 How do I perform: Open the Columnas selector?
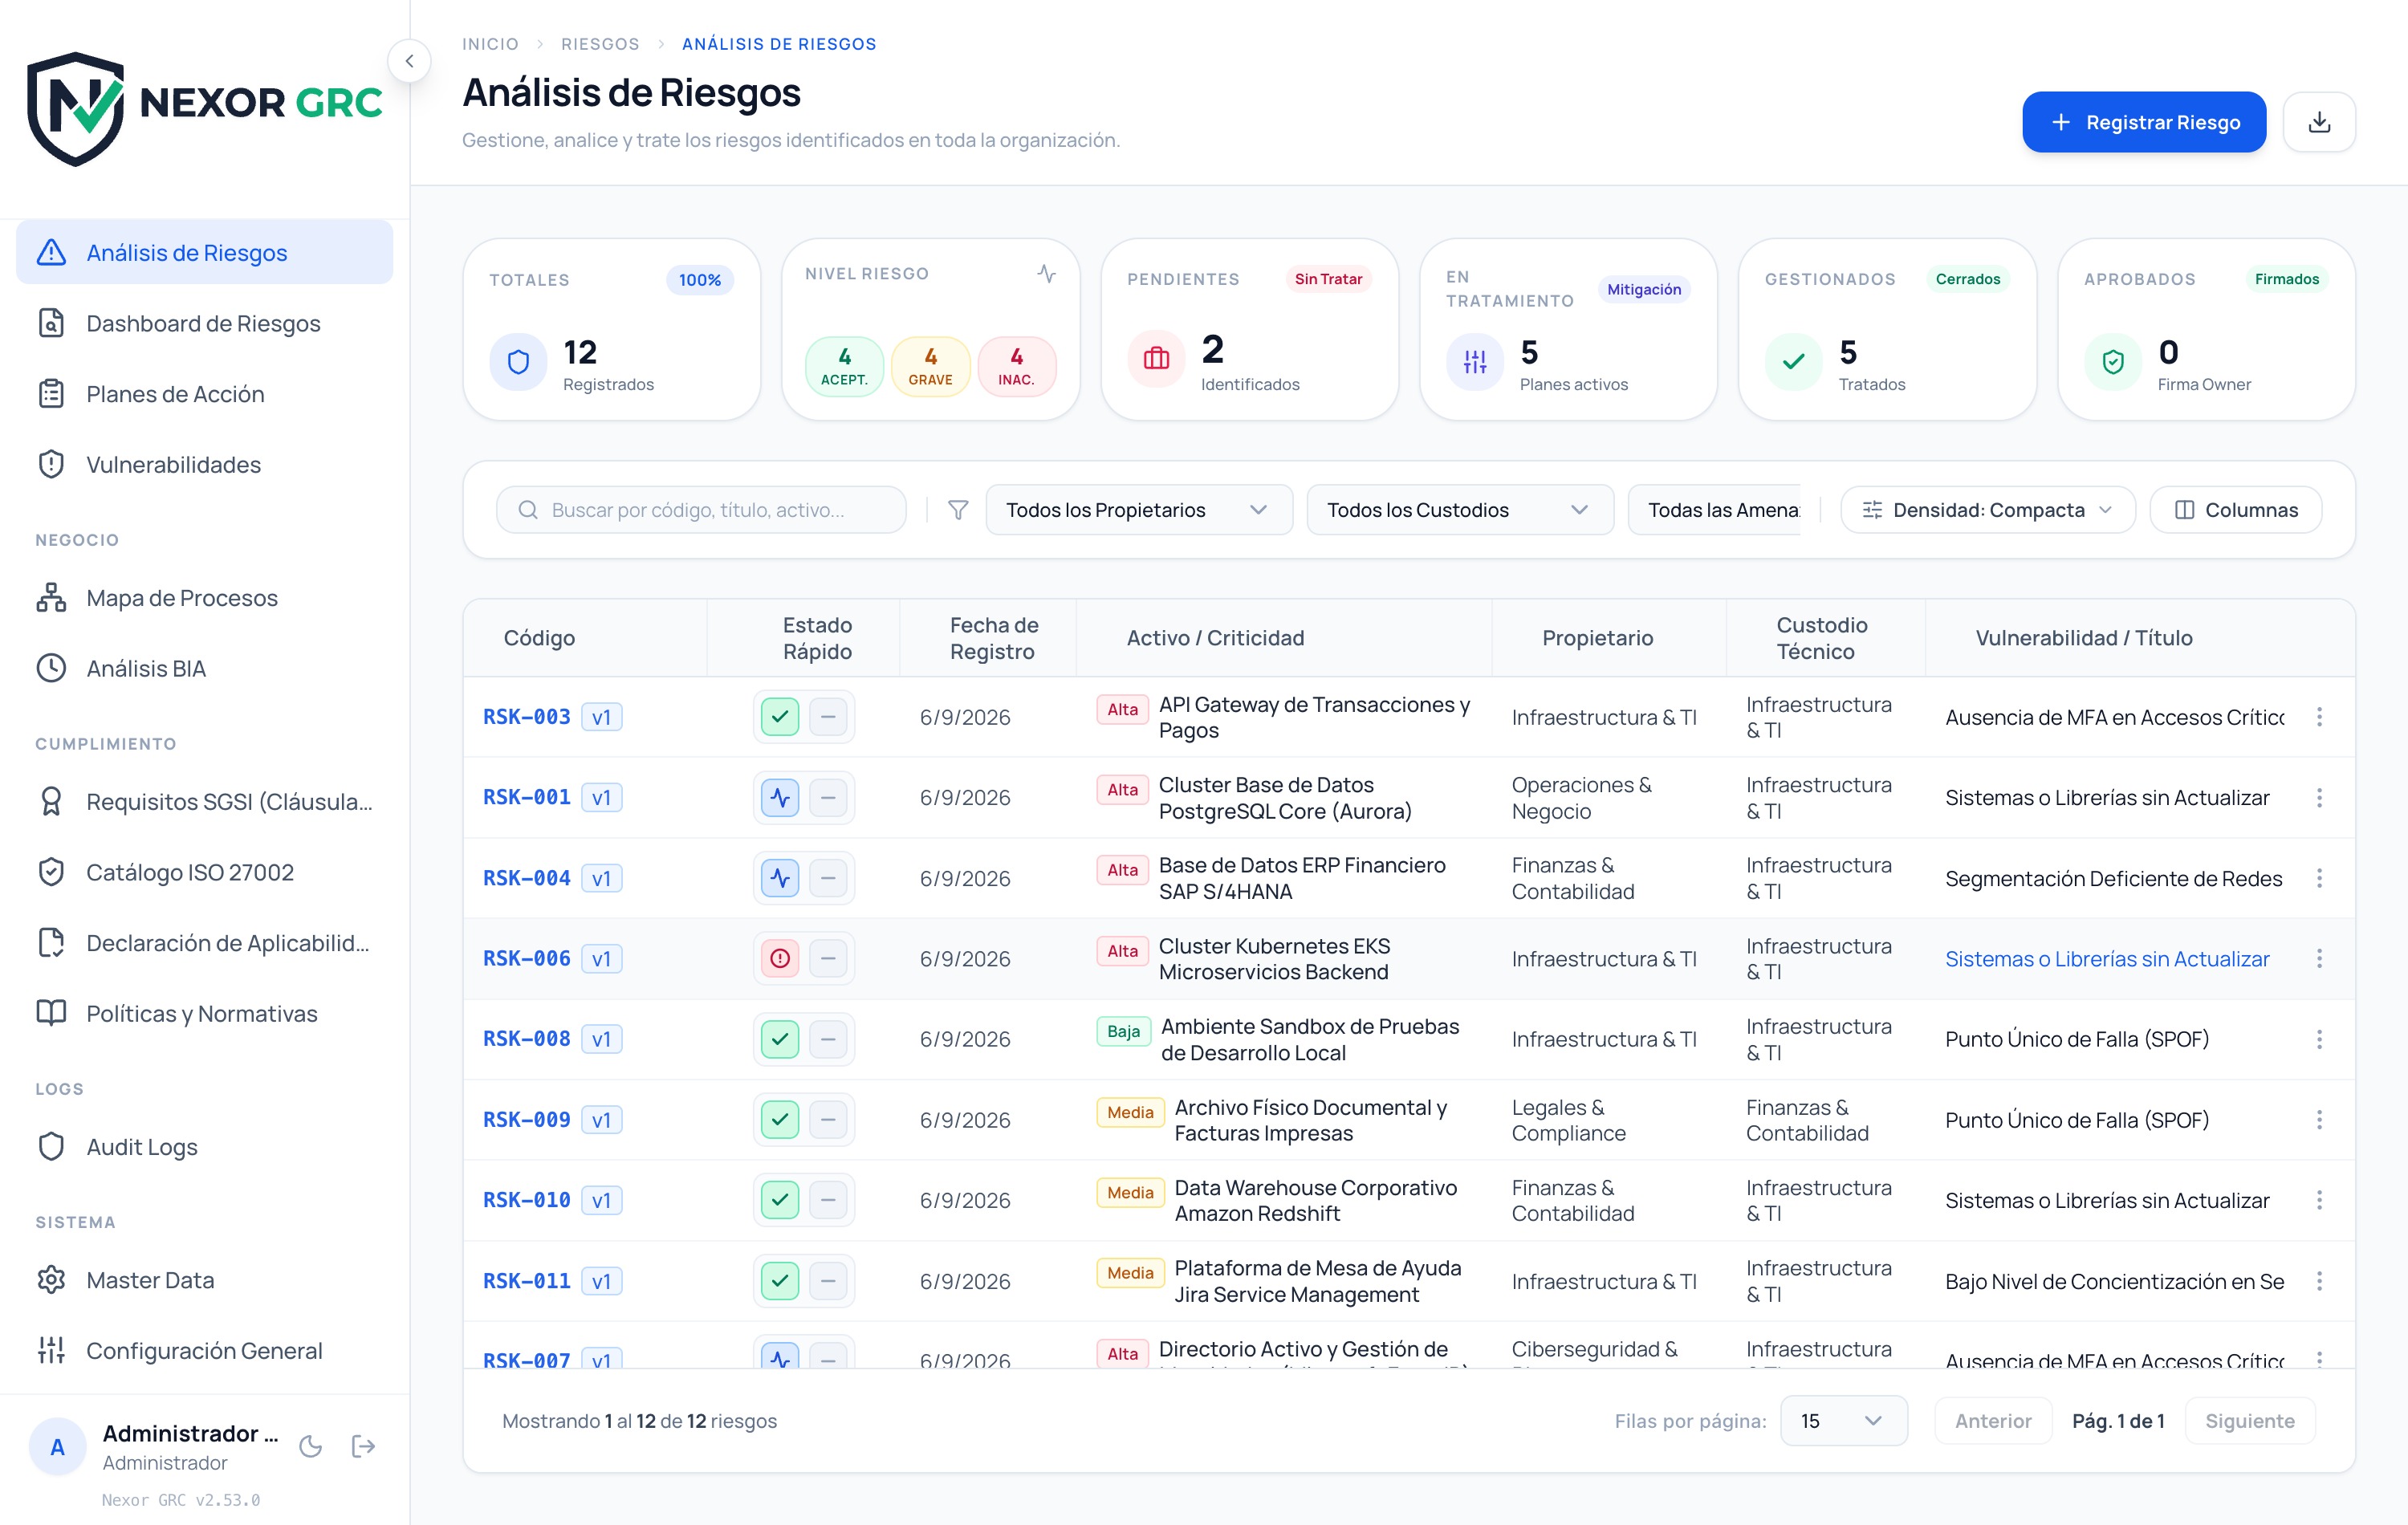tap(2236, 510)
